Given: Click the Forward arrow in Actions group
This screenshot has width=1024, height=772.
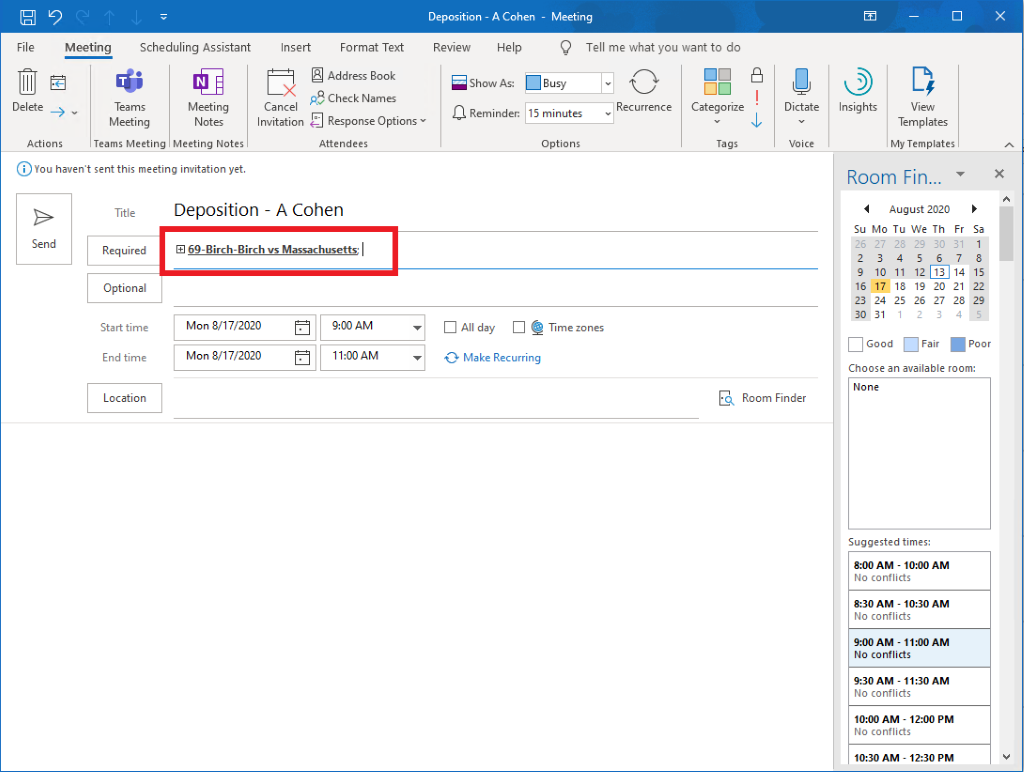Looking at the screenshot, I should click(57, 112).
